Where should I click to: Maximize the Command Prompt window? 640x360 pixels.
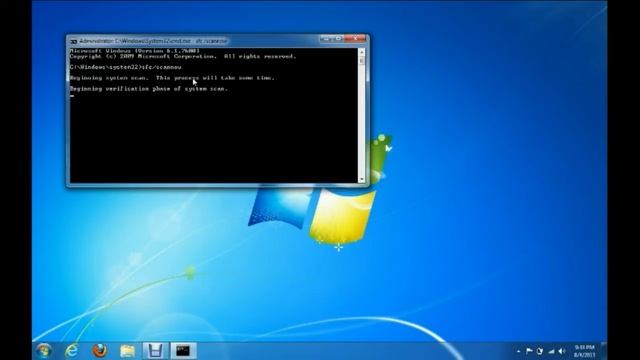pos(338,39)
